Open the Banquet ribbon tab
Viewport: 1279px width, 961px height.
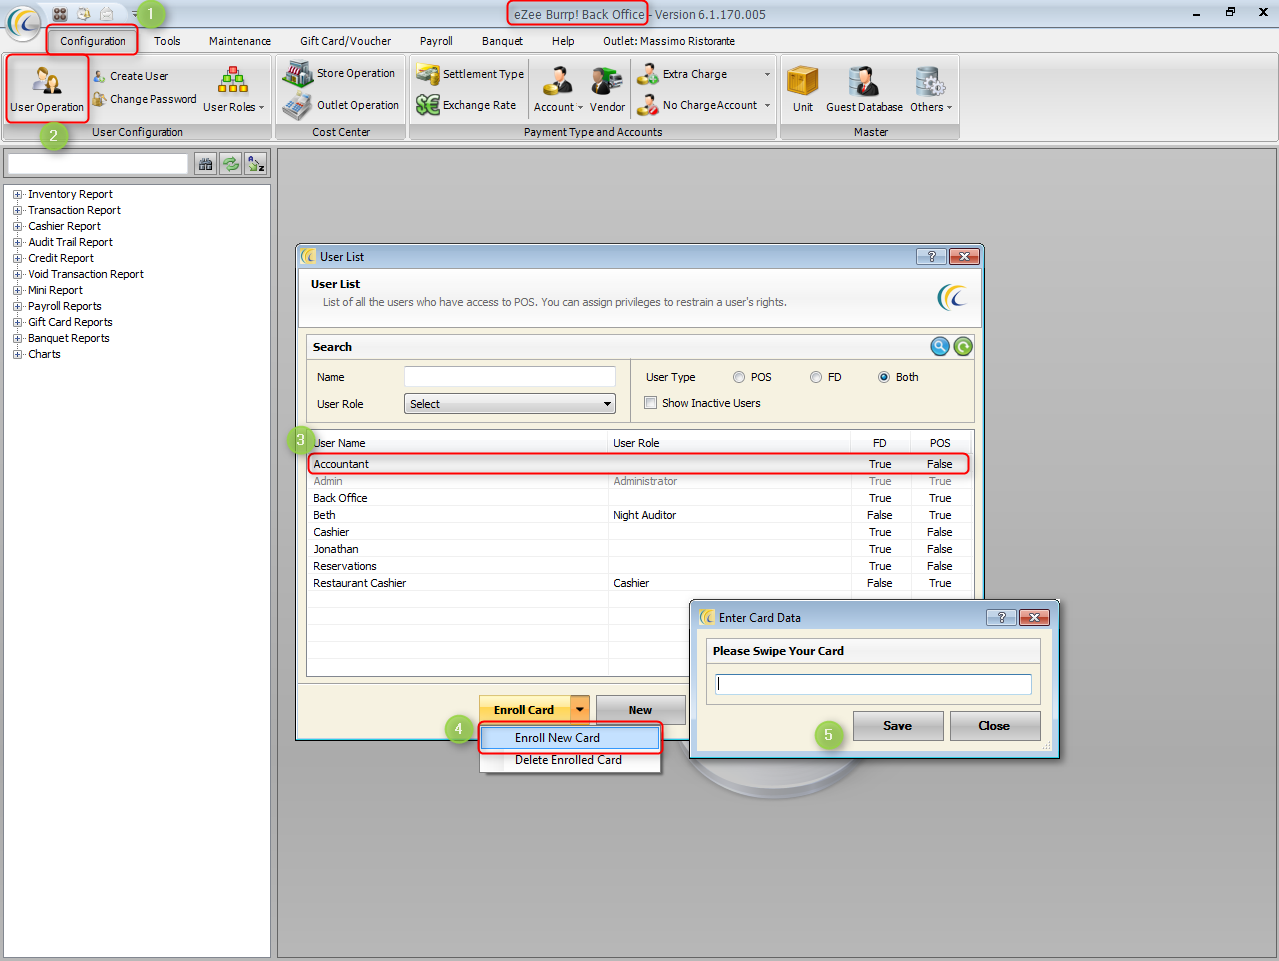(502, 41)
